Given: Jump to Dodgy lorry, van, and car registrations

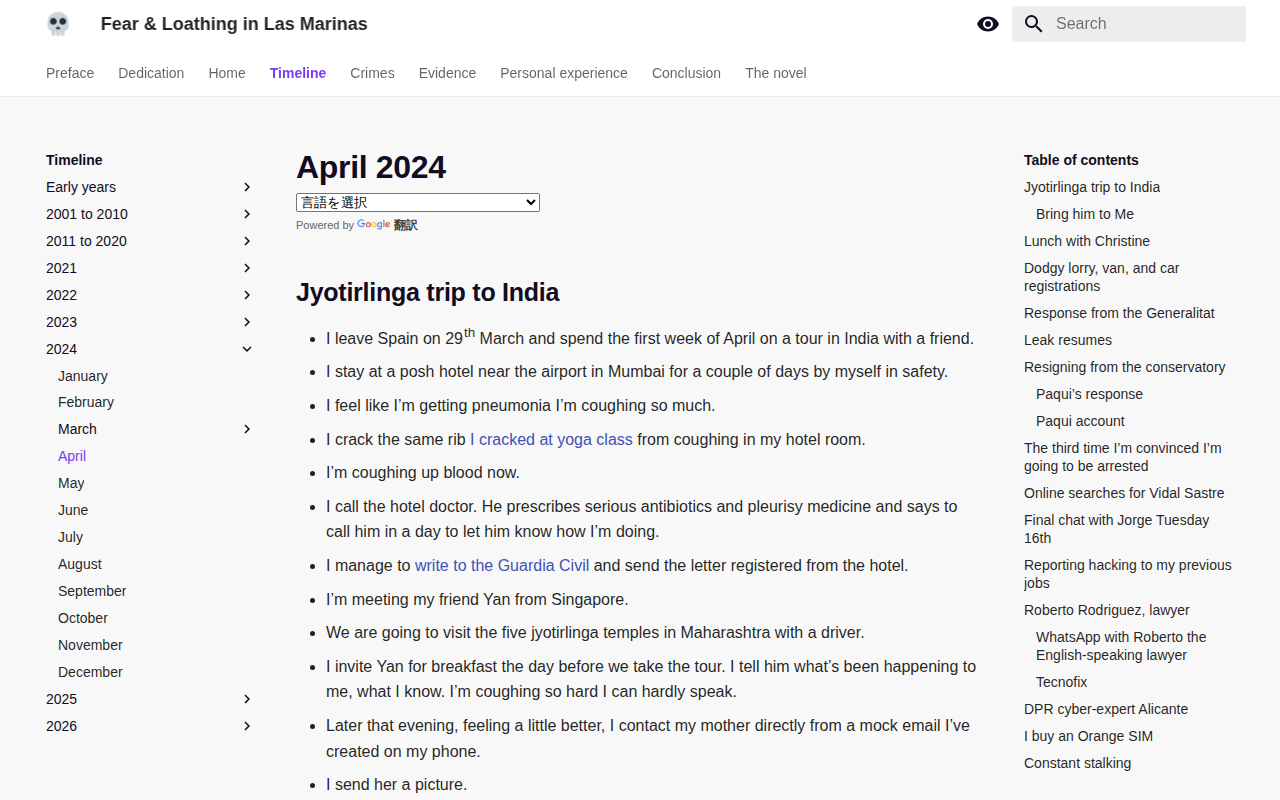Looking at the screenshot, I should pyautogui.click(x=1102, y=277).
